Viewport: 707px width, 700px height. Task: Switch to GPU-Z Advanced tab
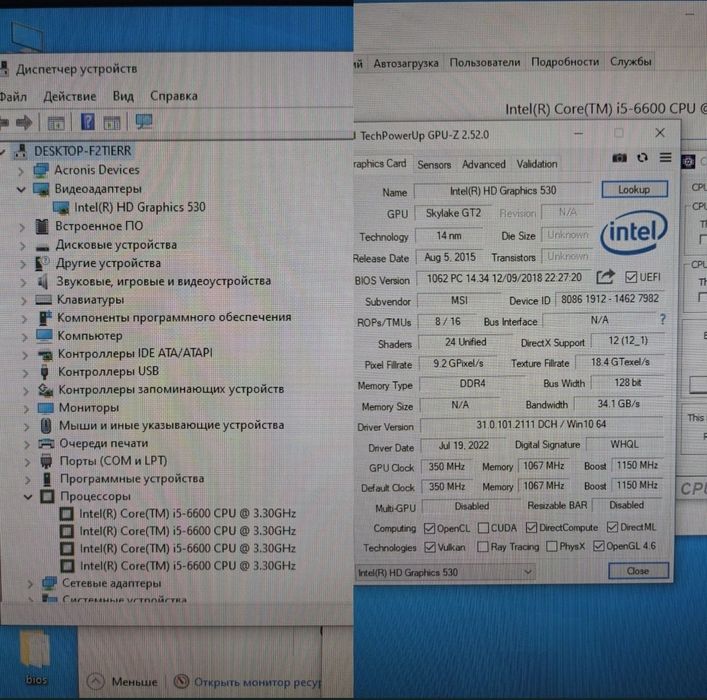click(x=483, y=164)
